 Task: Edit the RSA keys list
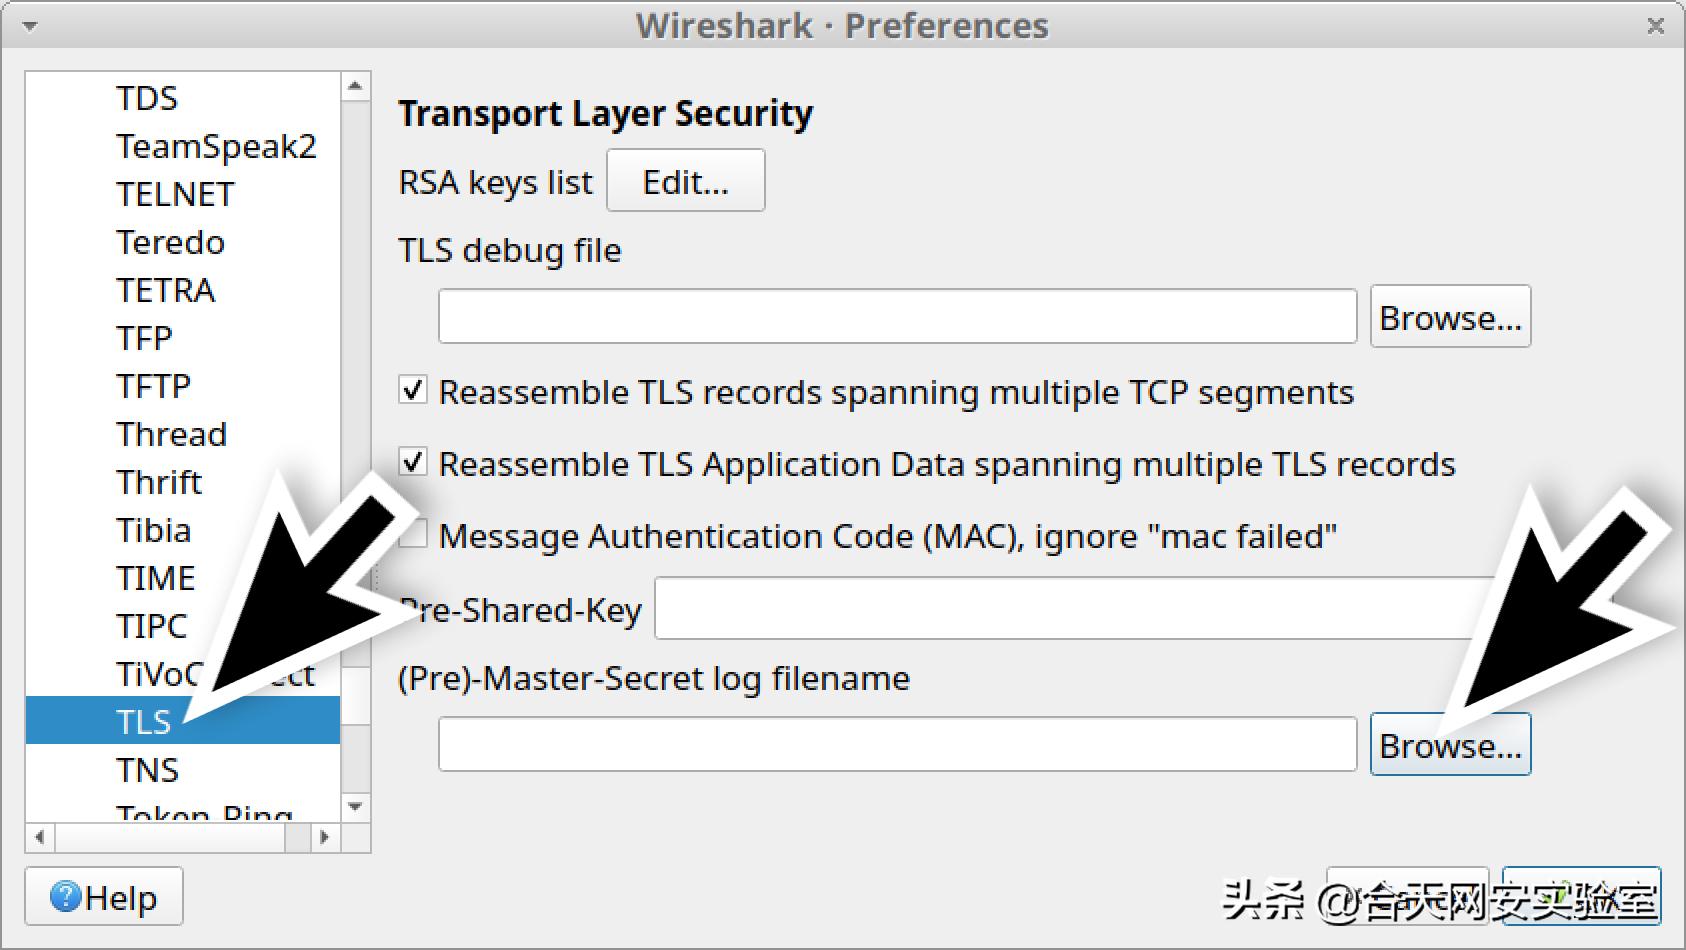pyautogui.click(x=685, y=181)
